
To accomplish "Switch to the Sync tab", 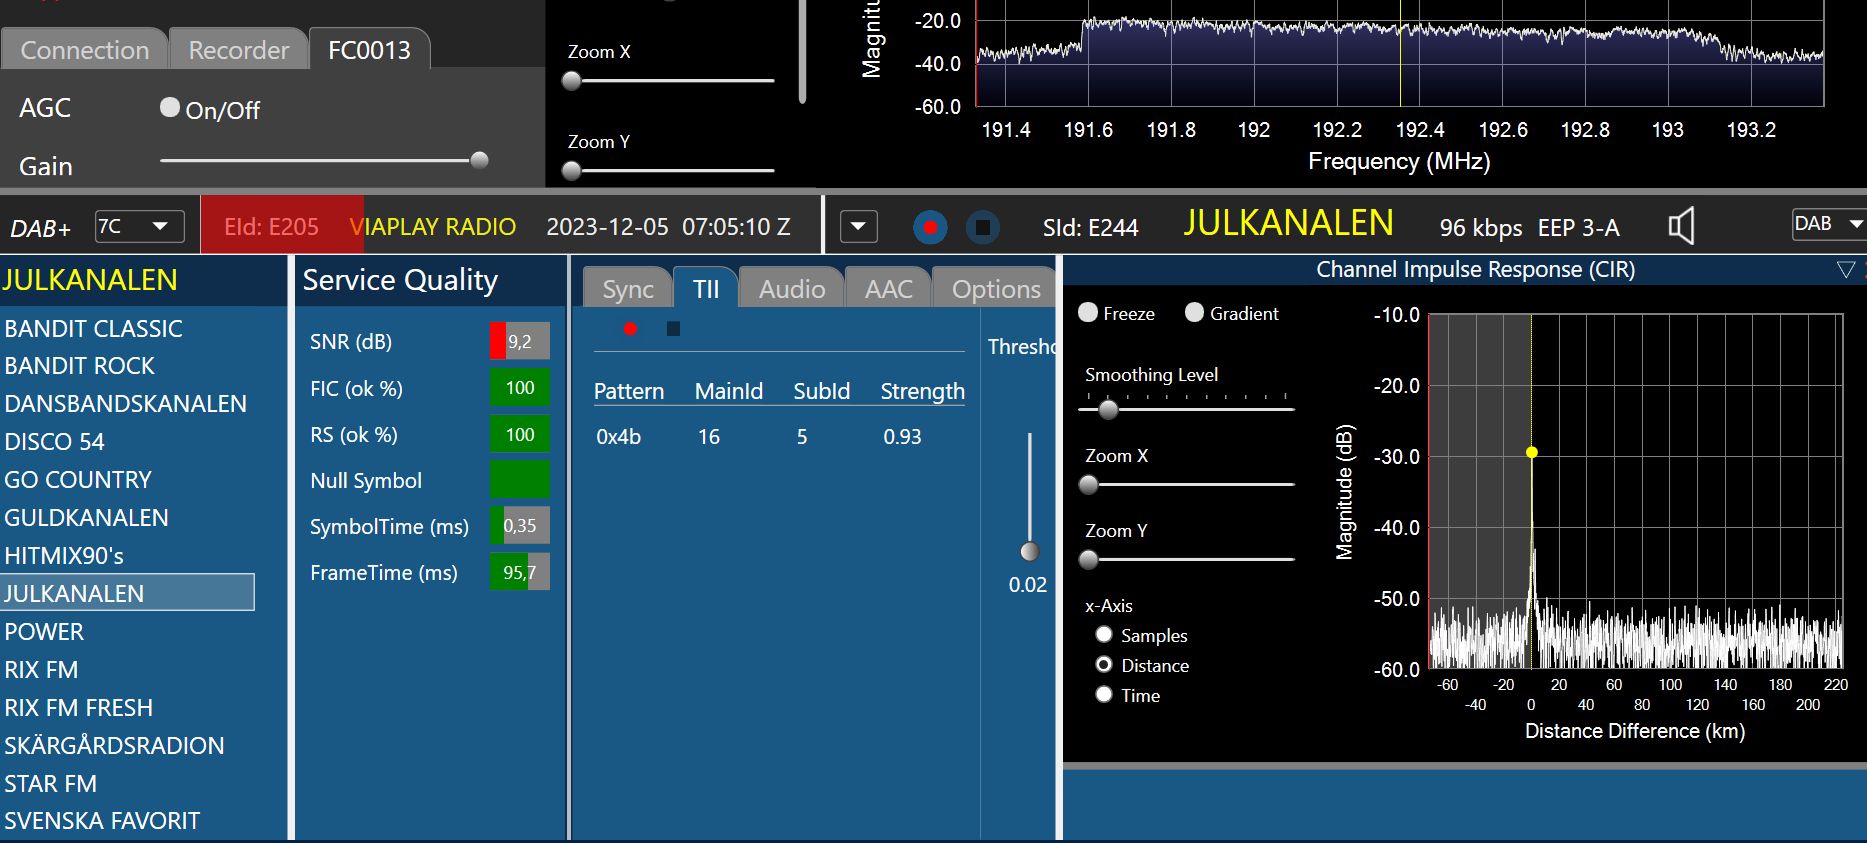I will pos(627,289).
